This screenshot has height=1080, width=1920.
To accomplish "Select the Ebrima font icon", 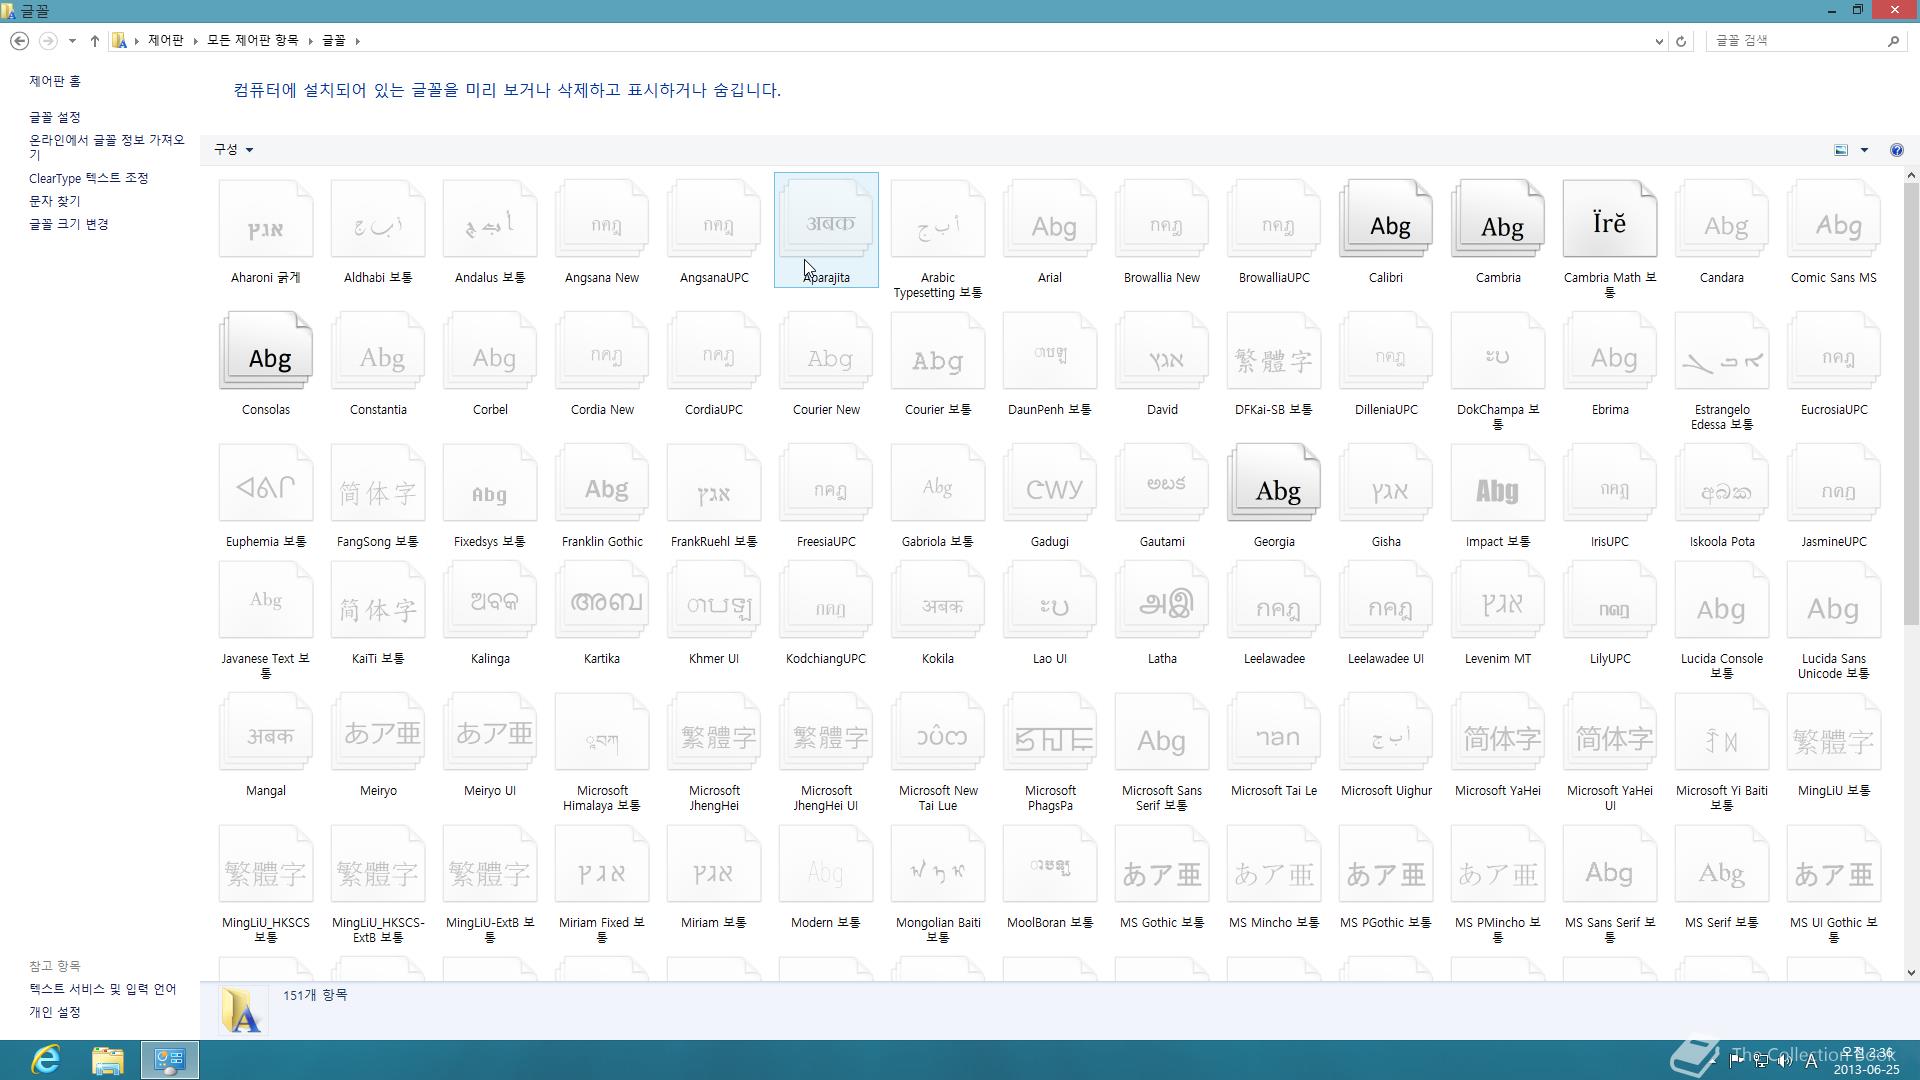I will 1609,351.
